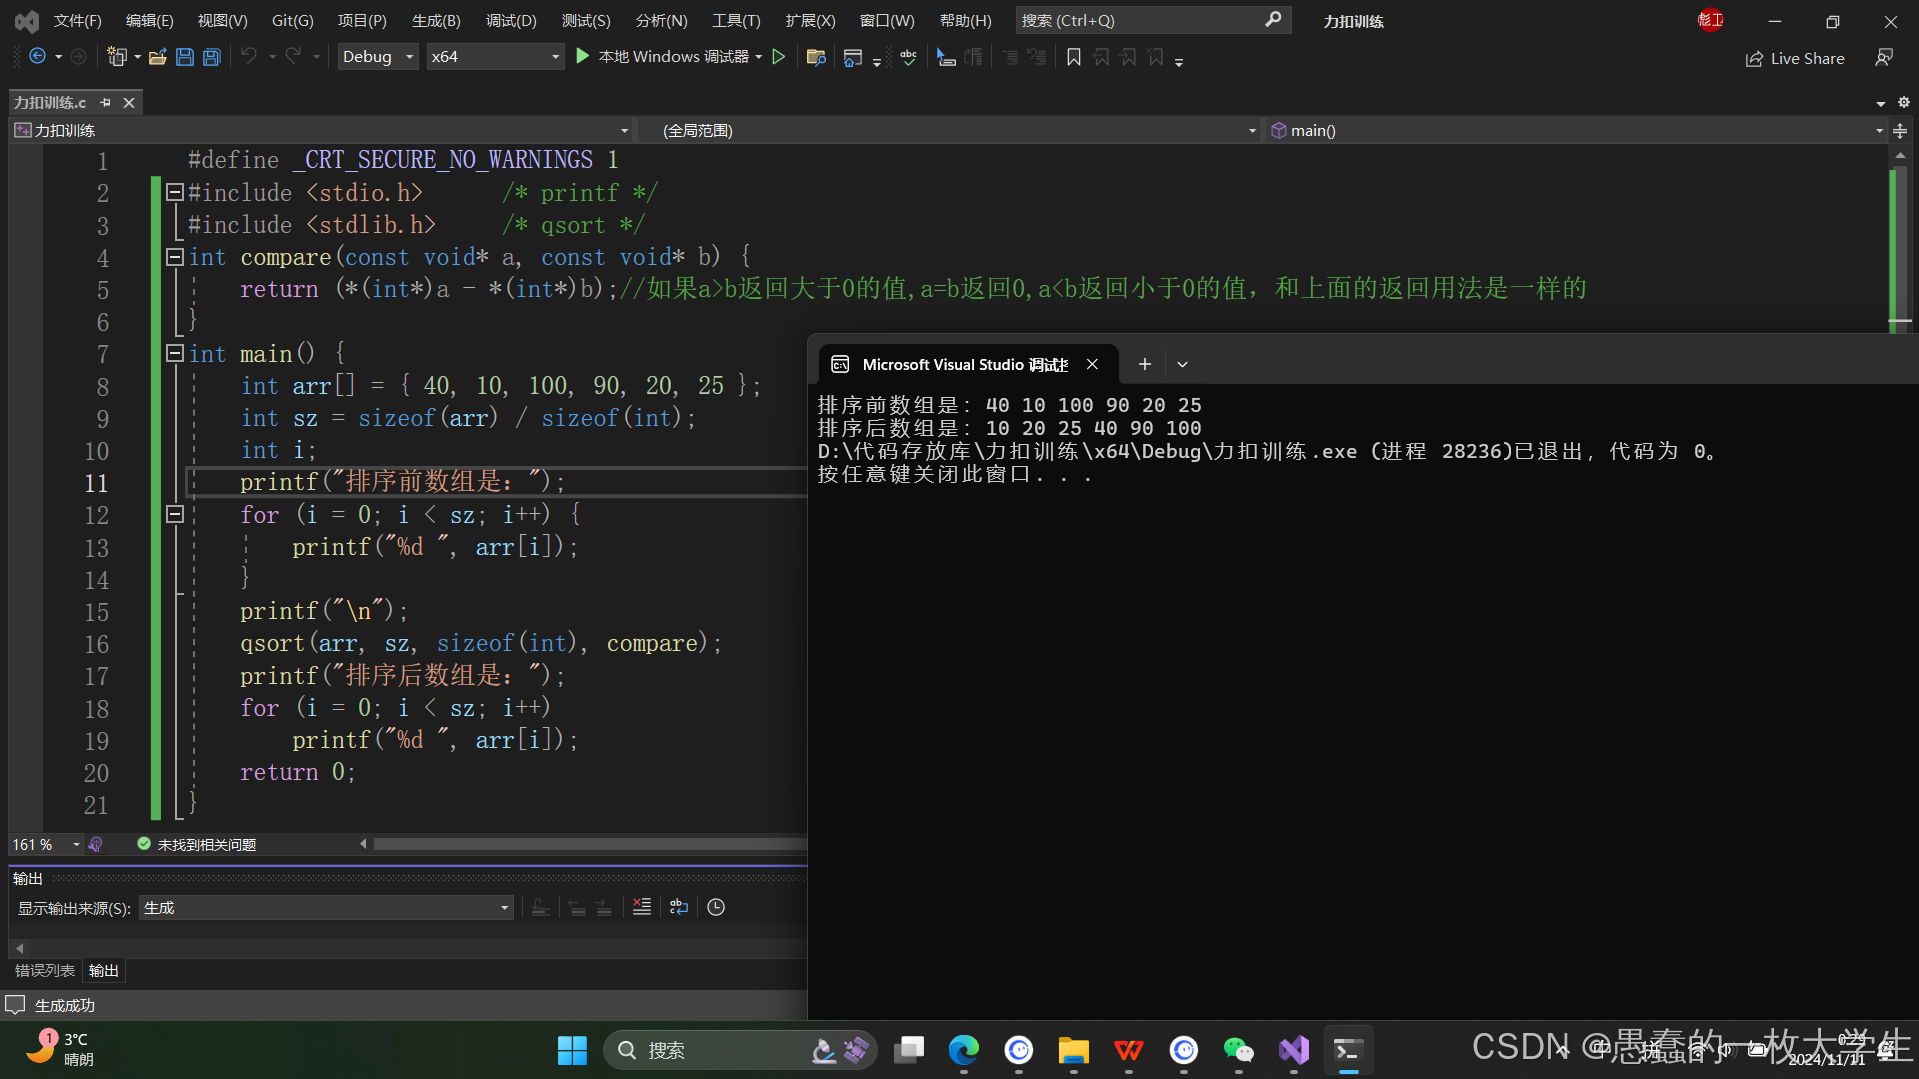Click the bookmark icon in the toolbar
1919x1079 pixels.
tap(1074, 57)
